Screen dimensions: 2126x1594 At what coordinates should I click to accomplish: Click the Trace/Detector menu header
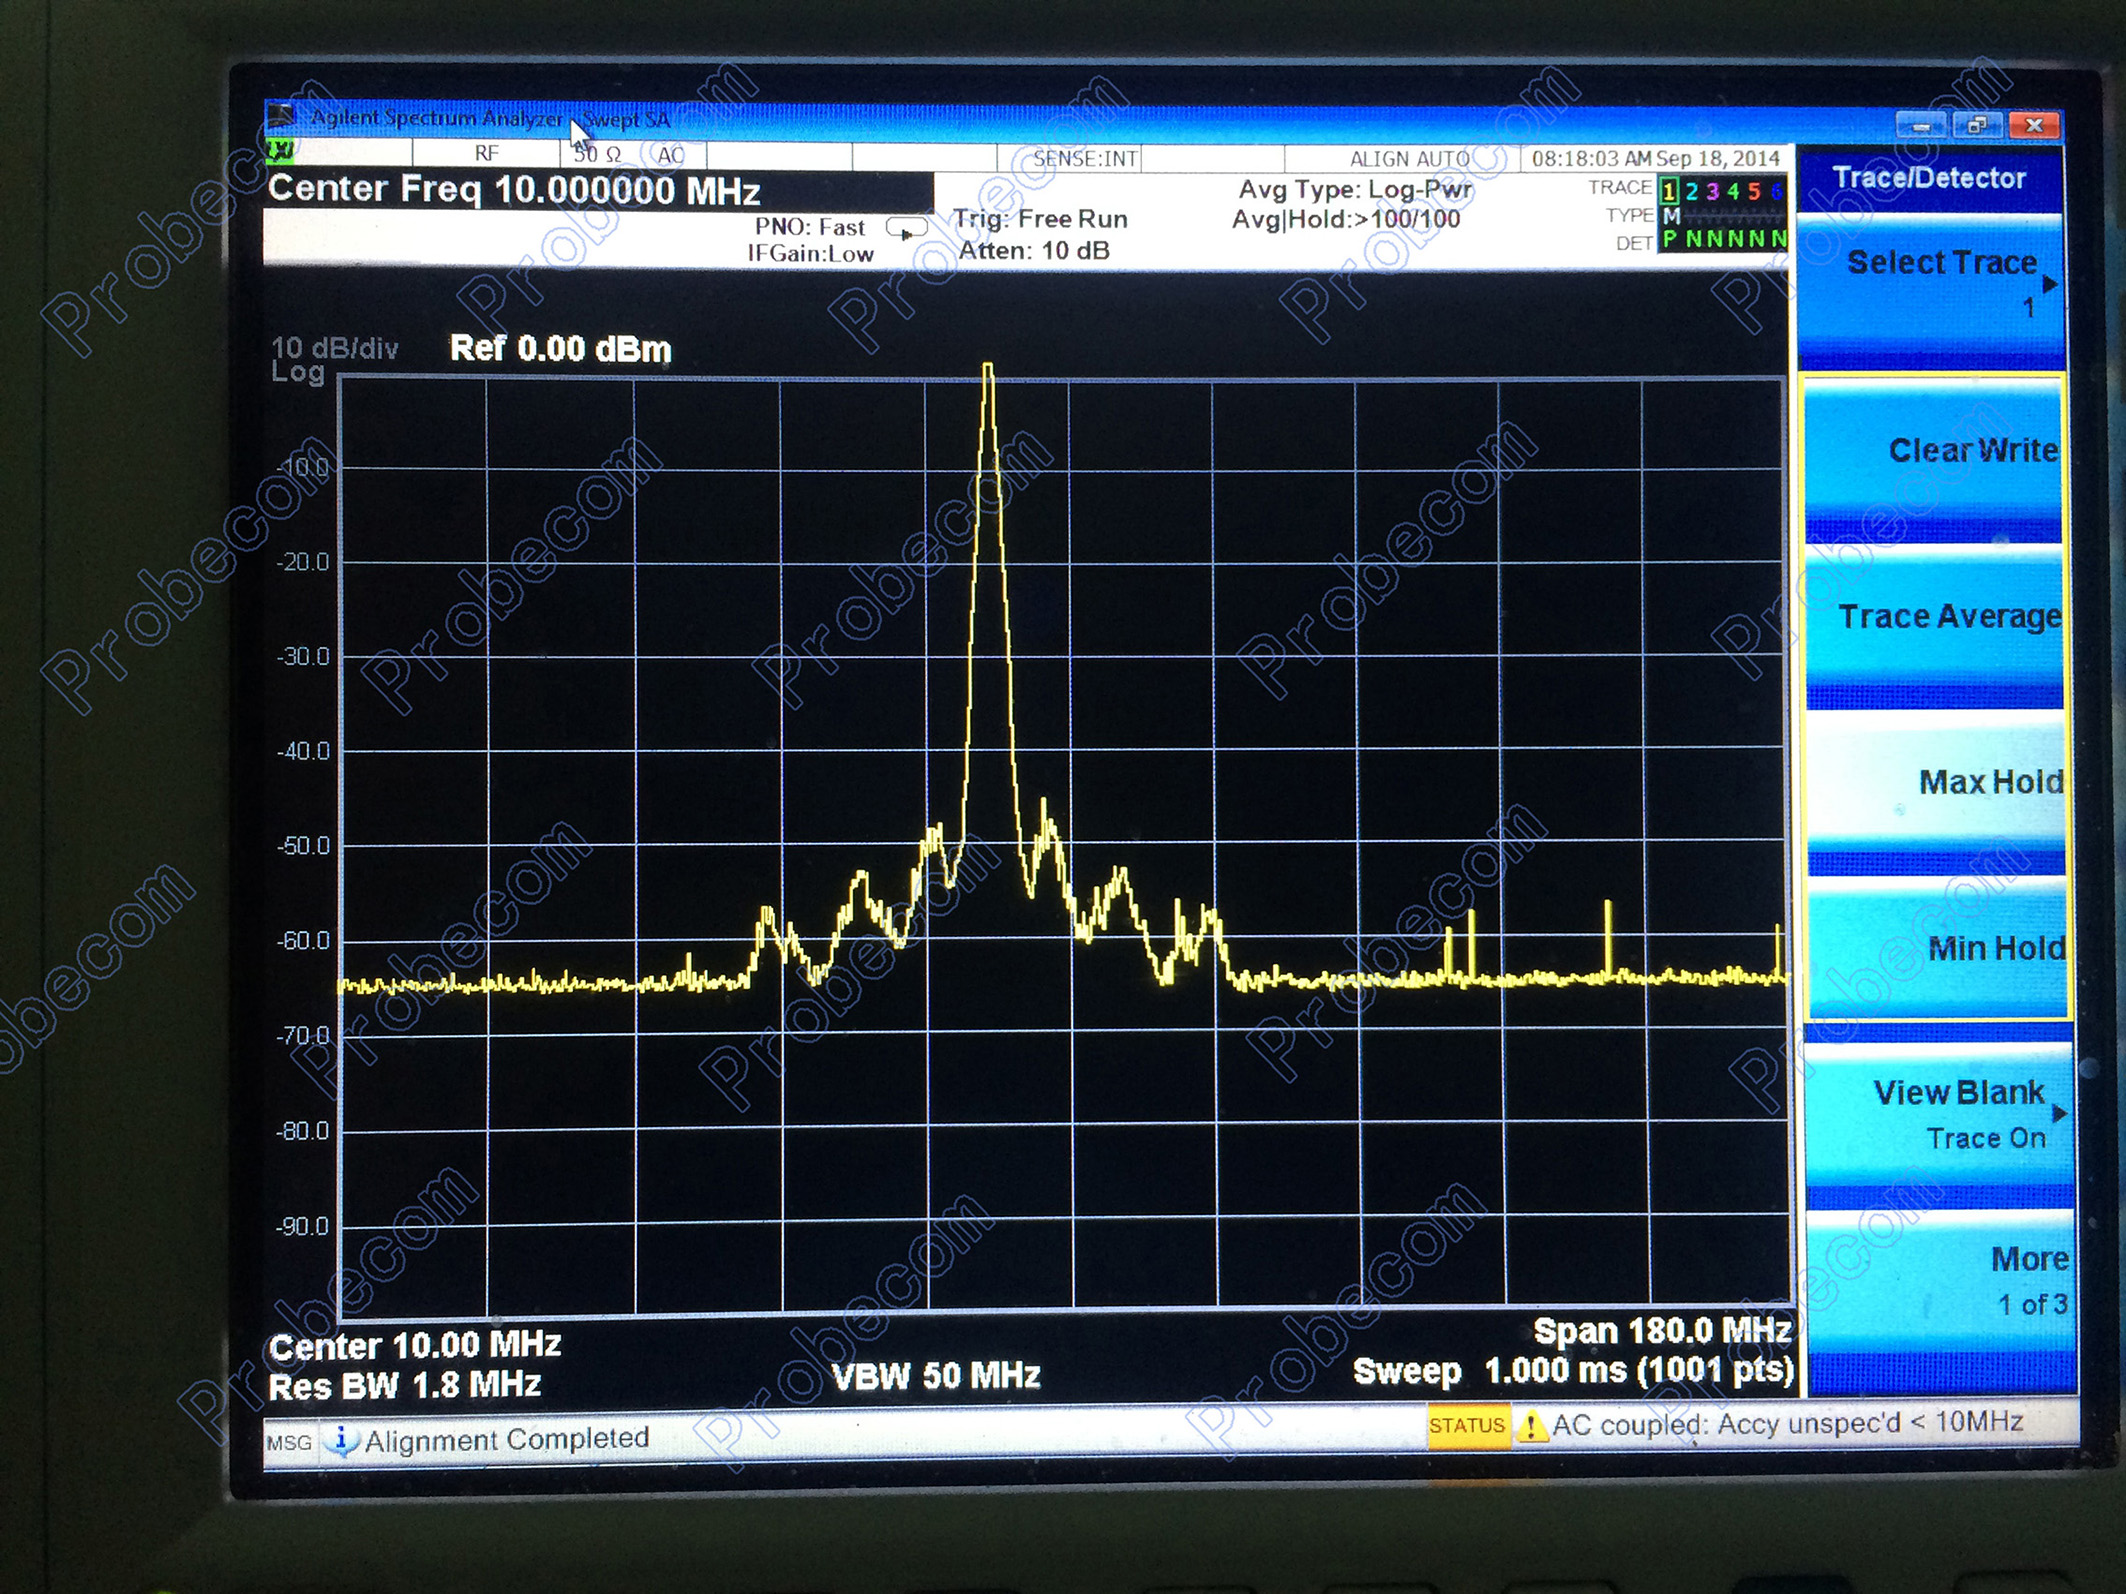[1928, 178]
